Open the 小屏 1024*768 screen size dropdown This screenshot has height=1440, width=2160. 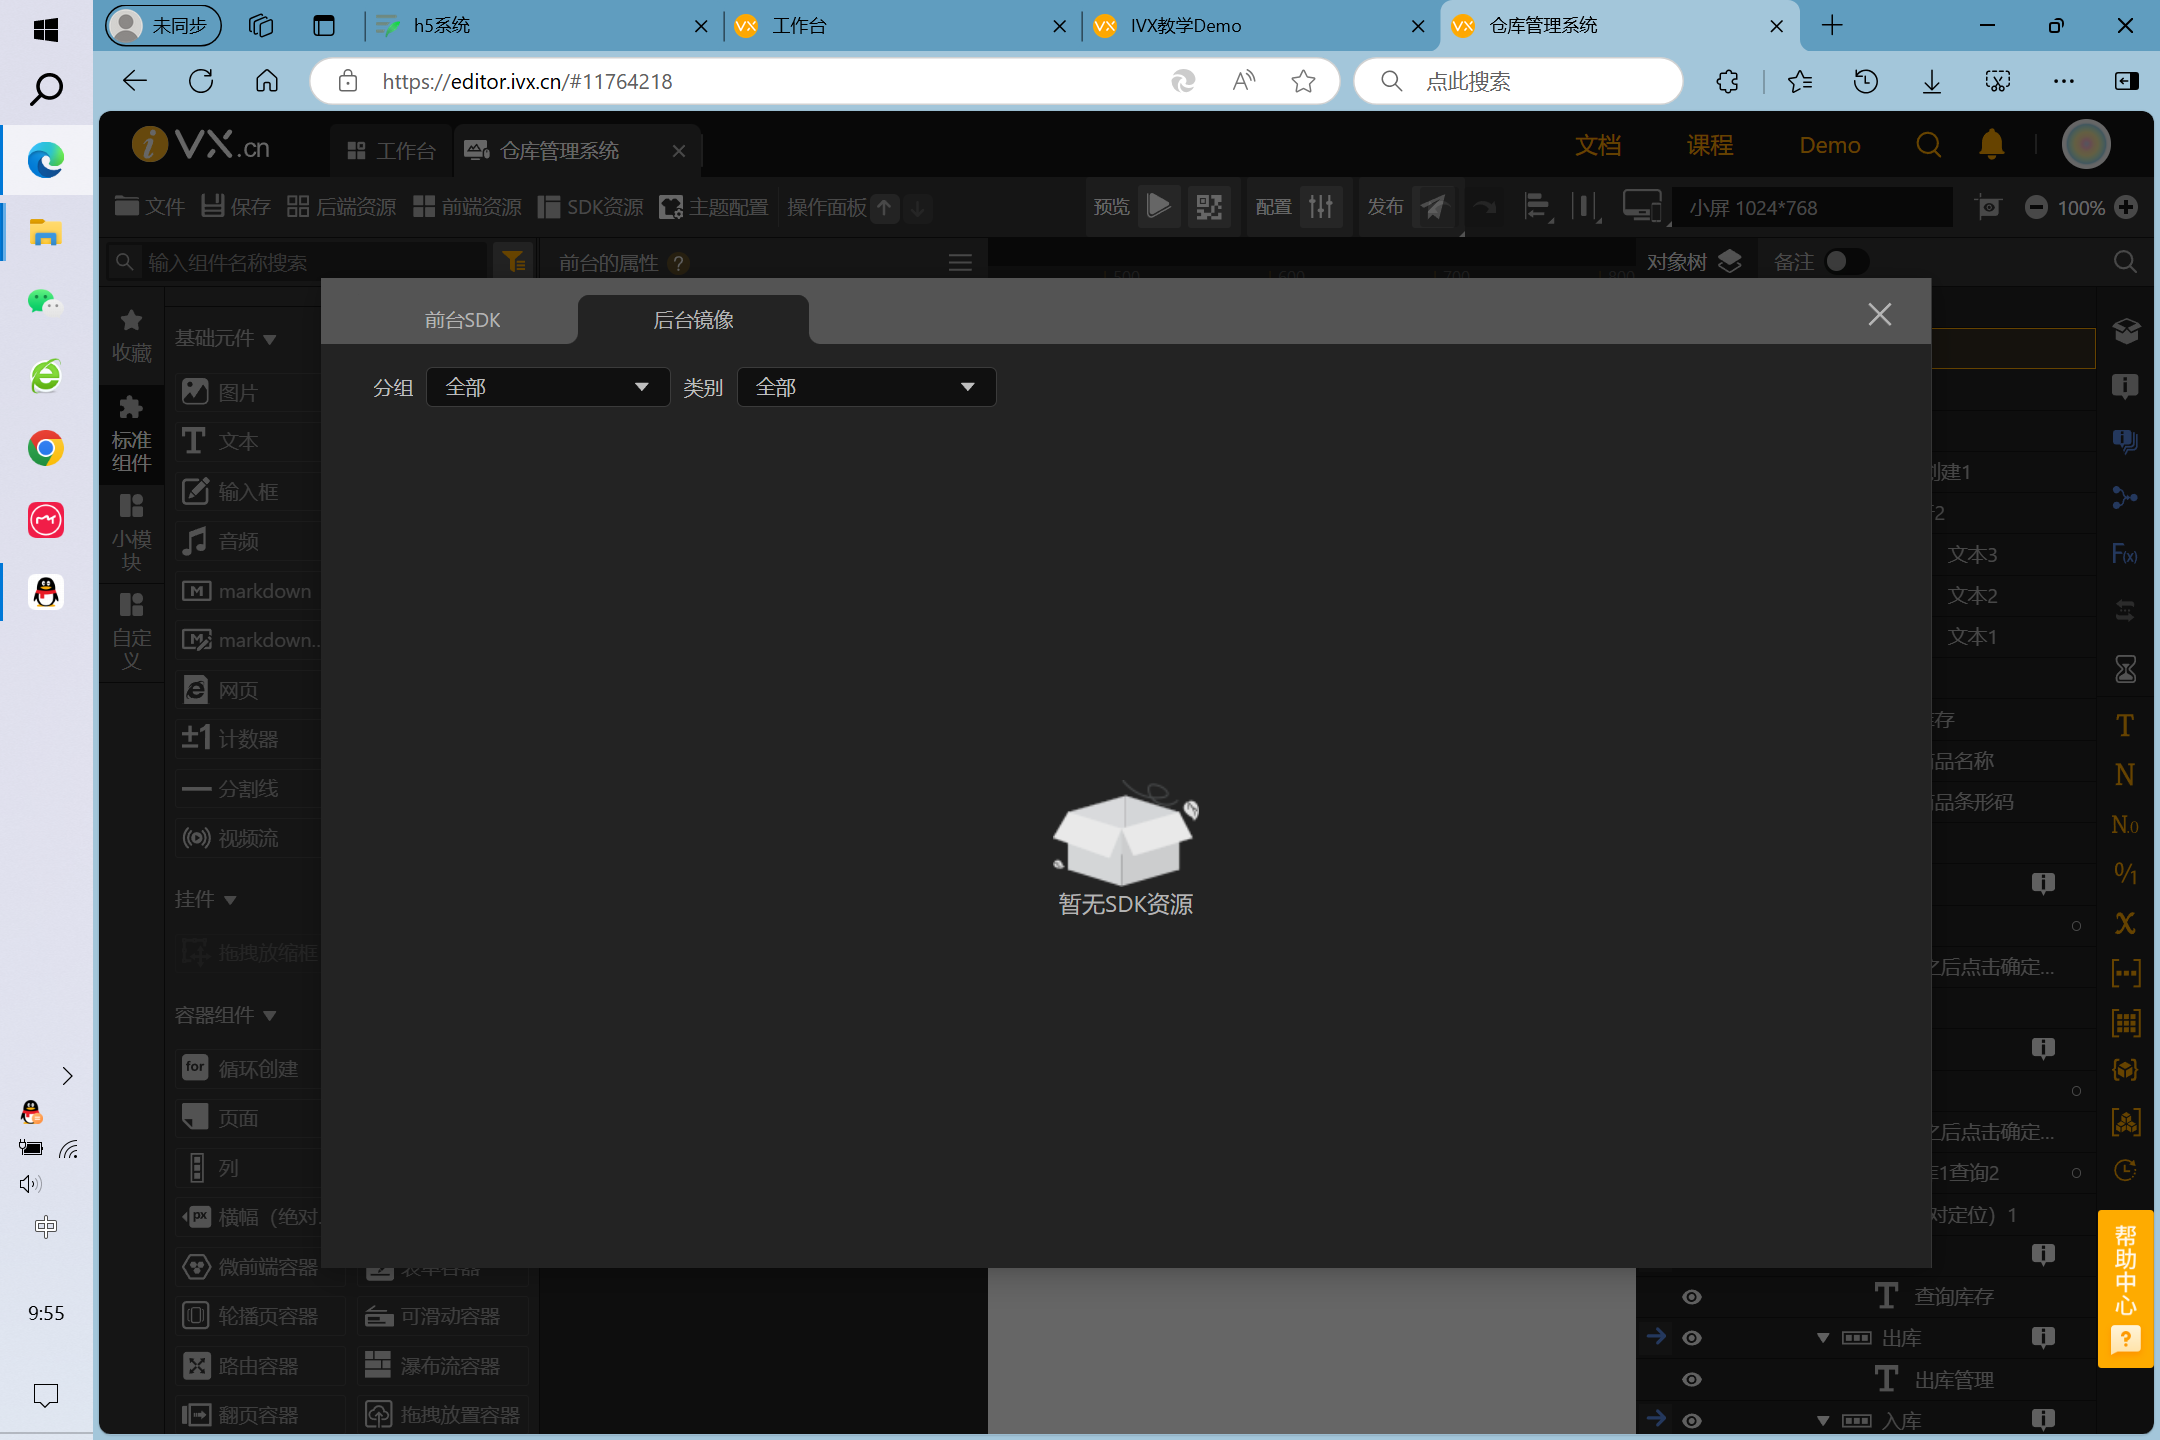[x=1811, y=207]
